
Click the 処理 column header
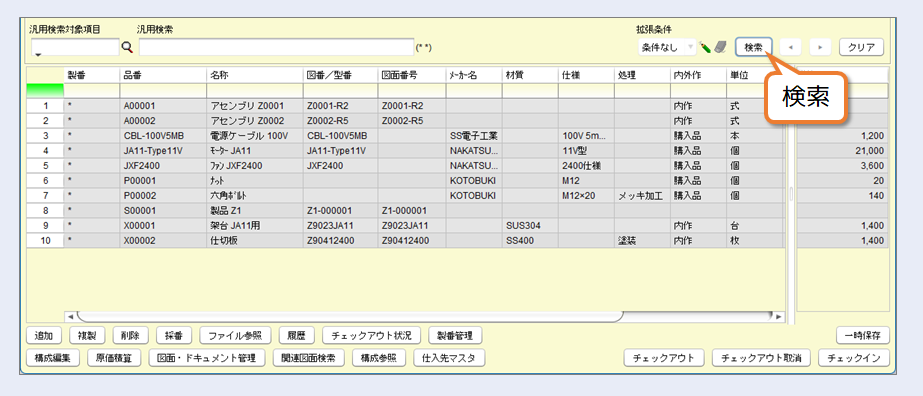click(x=642, y=75)
